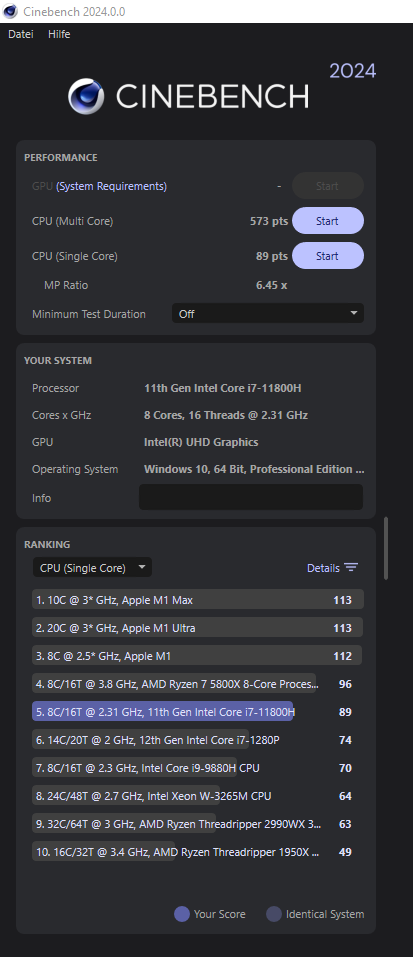
Task: Click the MP Ratio value 6.45 x
Action: pyautogui.click(x=271, y=285)
